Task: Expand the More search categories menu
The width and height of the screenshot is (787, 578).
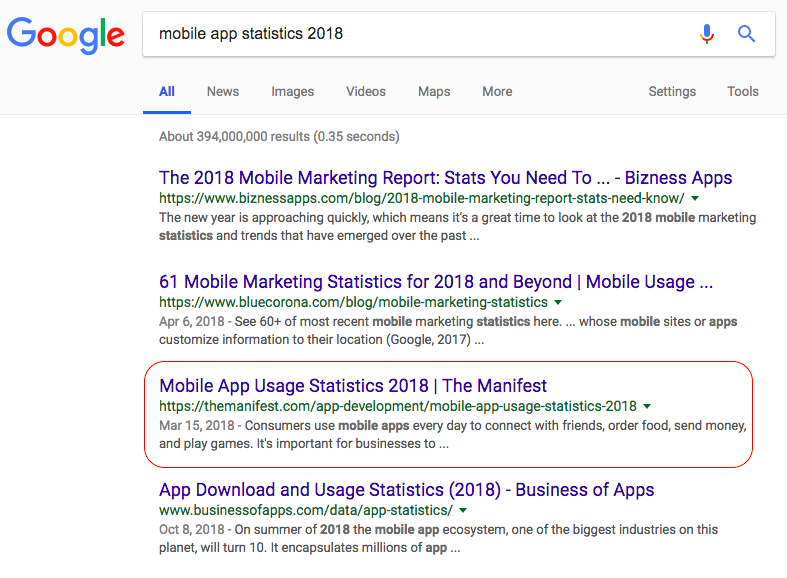Action: (497, 91)
